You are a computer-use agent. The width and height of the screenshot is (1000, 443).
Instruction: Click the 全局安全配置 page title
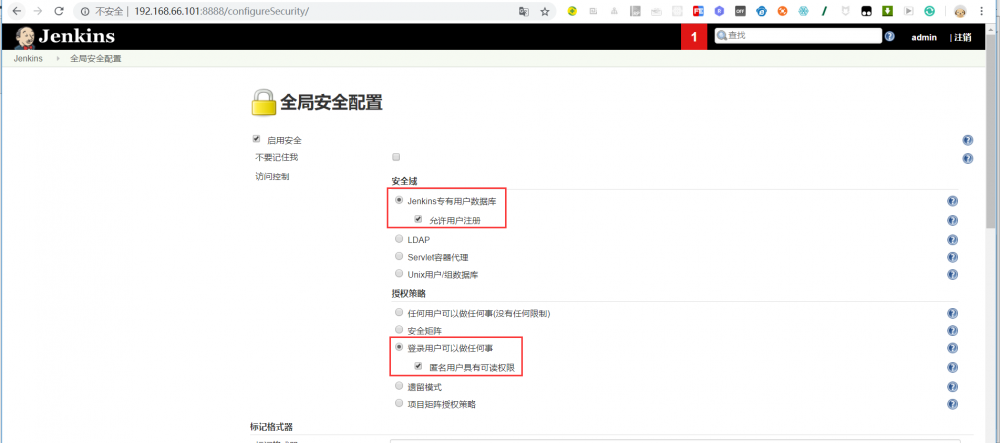(332, 102)
